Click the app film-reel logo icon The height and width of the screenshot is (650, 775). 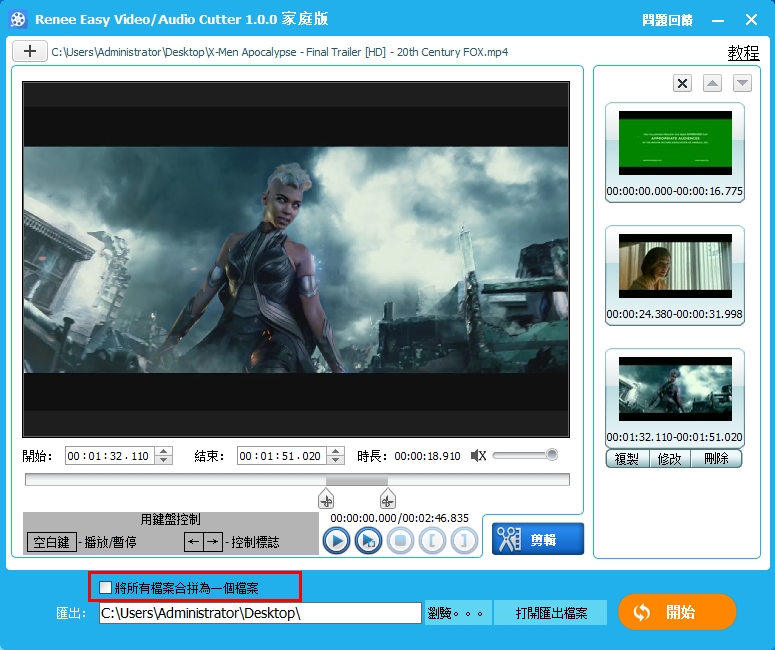click(x=18, y=20)
